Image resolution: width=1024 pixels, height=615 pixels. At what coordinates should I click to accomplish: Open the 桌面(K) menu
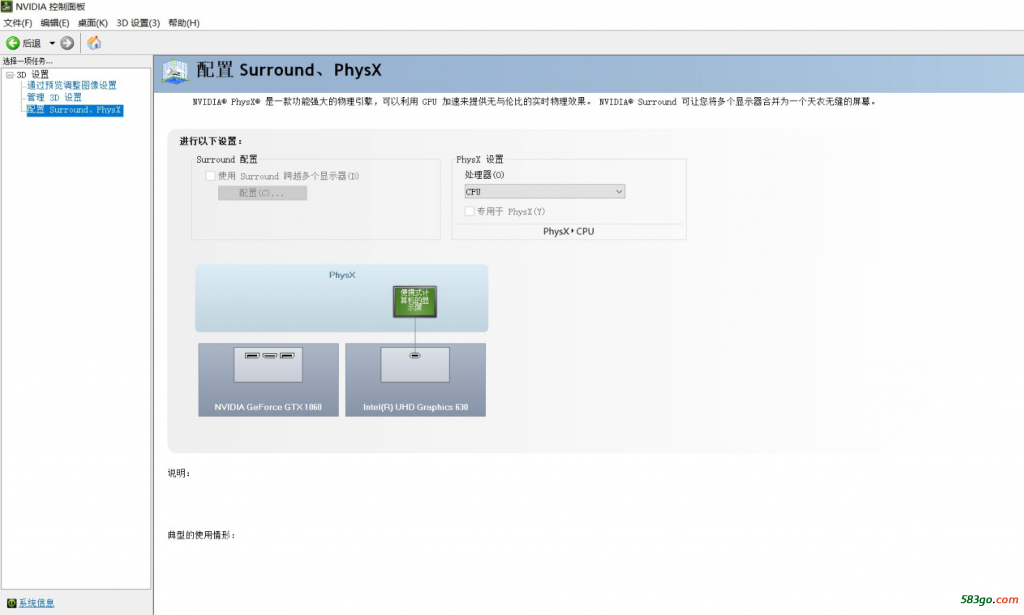pos(93,23)
